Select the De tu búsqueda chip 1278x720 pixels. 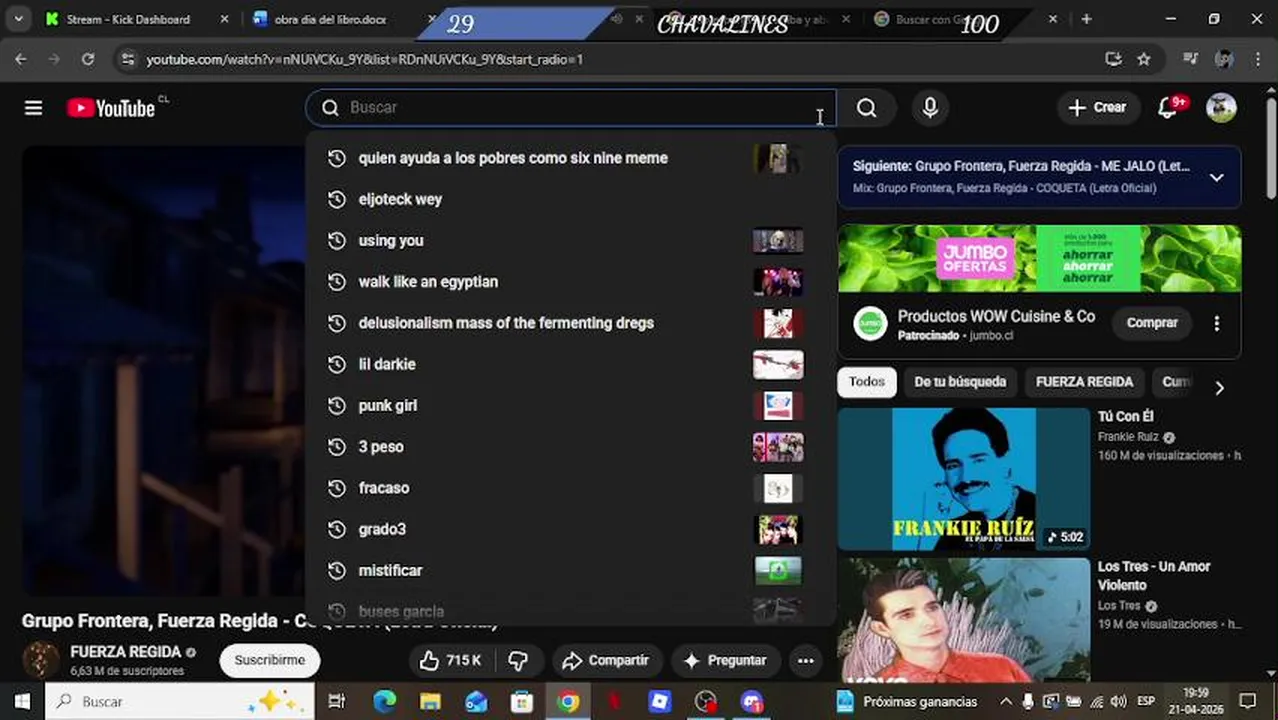pos(960,382)
